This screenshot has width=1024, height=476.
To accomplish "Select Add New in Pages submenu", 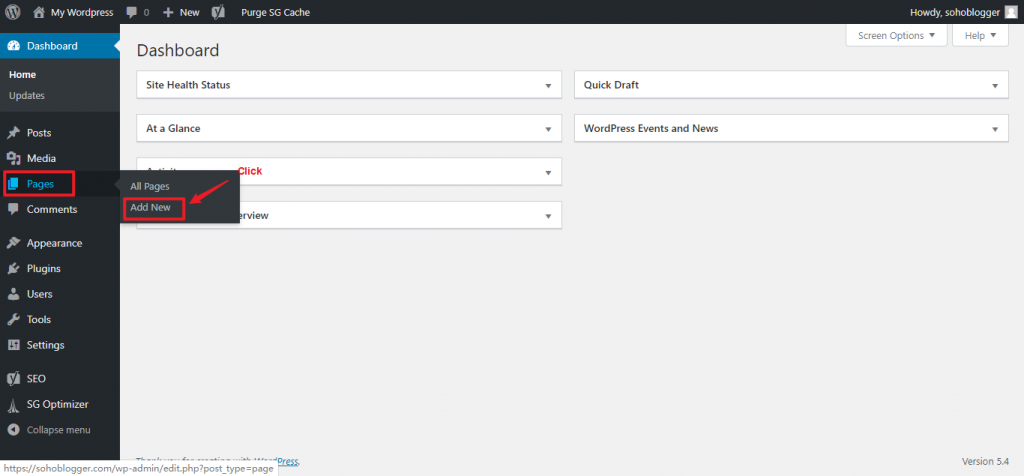I will click(151, 207).
